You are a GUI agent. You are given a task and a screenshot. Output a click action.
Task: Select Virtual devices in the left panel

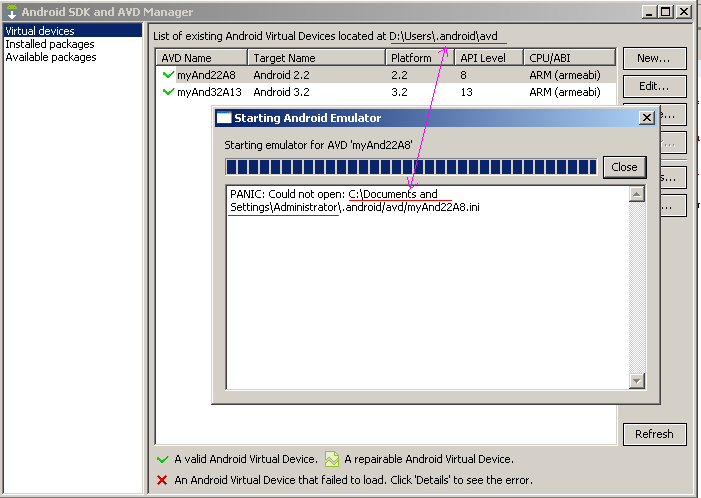pos(73,31)
